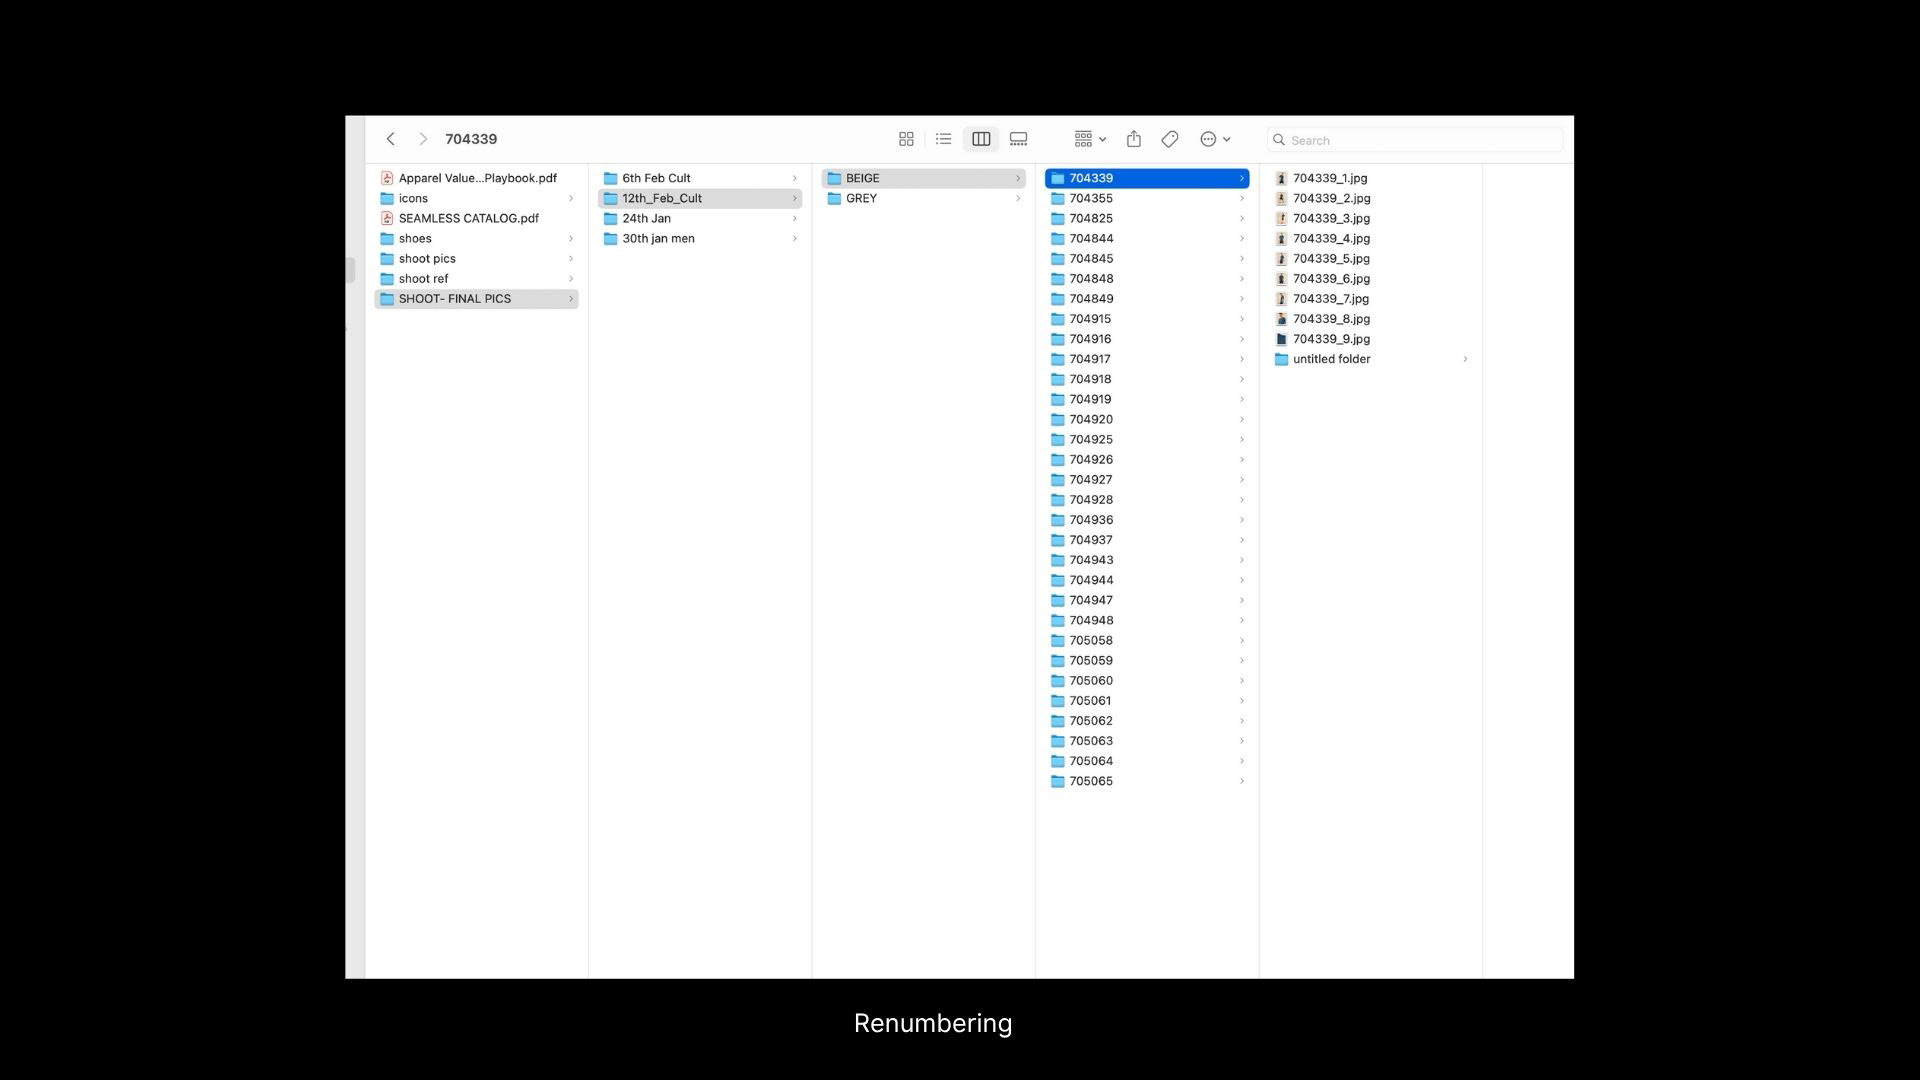The image size is (1920, 1080).
Task: Open the group-by dropdown
Action: tap(1089, 140)
